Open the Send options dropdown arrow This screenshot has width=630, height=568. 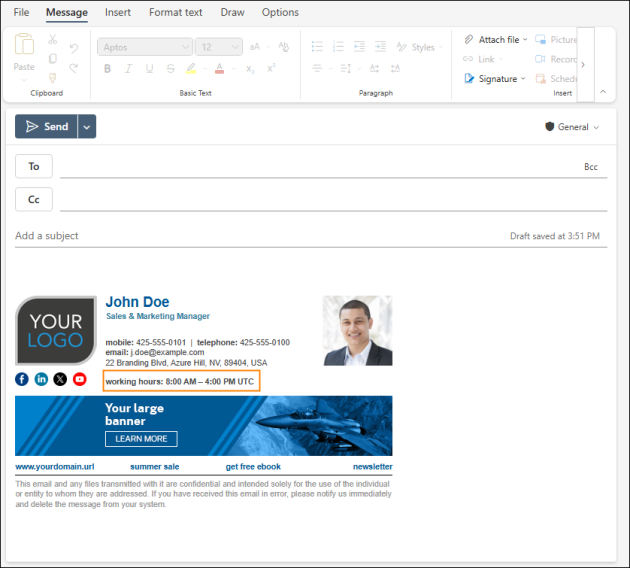87,127
